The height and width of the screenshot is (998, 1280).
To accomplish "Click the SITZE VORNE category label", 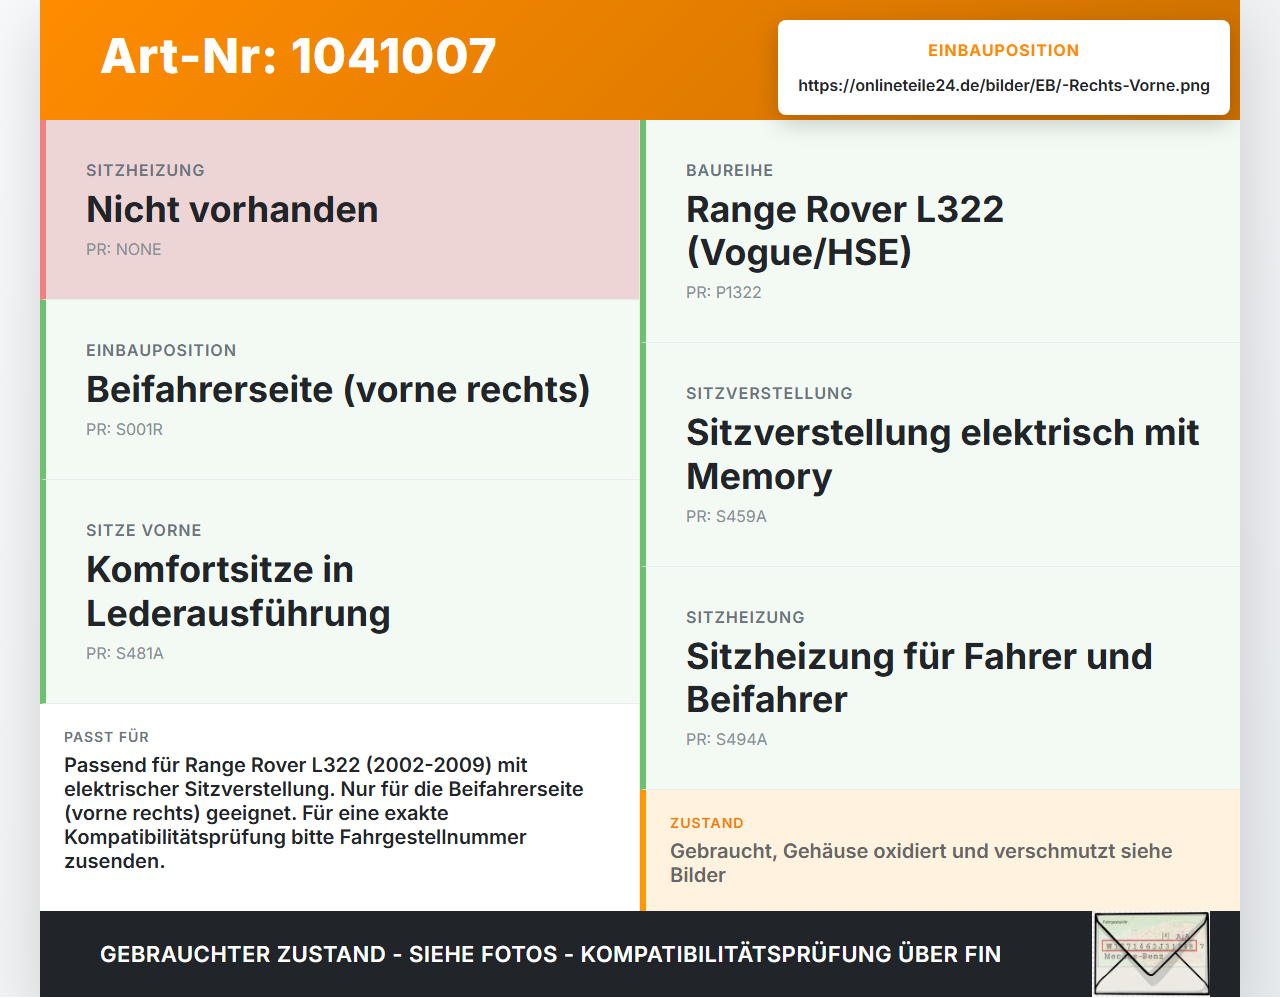I will click(x=144, y=531).
